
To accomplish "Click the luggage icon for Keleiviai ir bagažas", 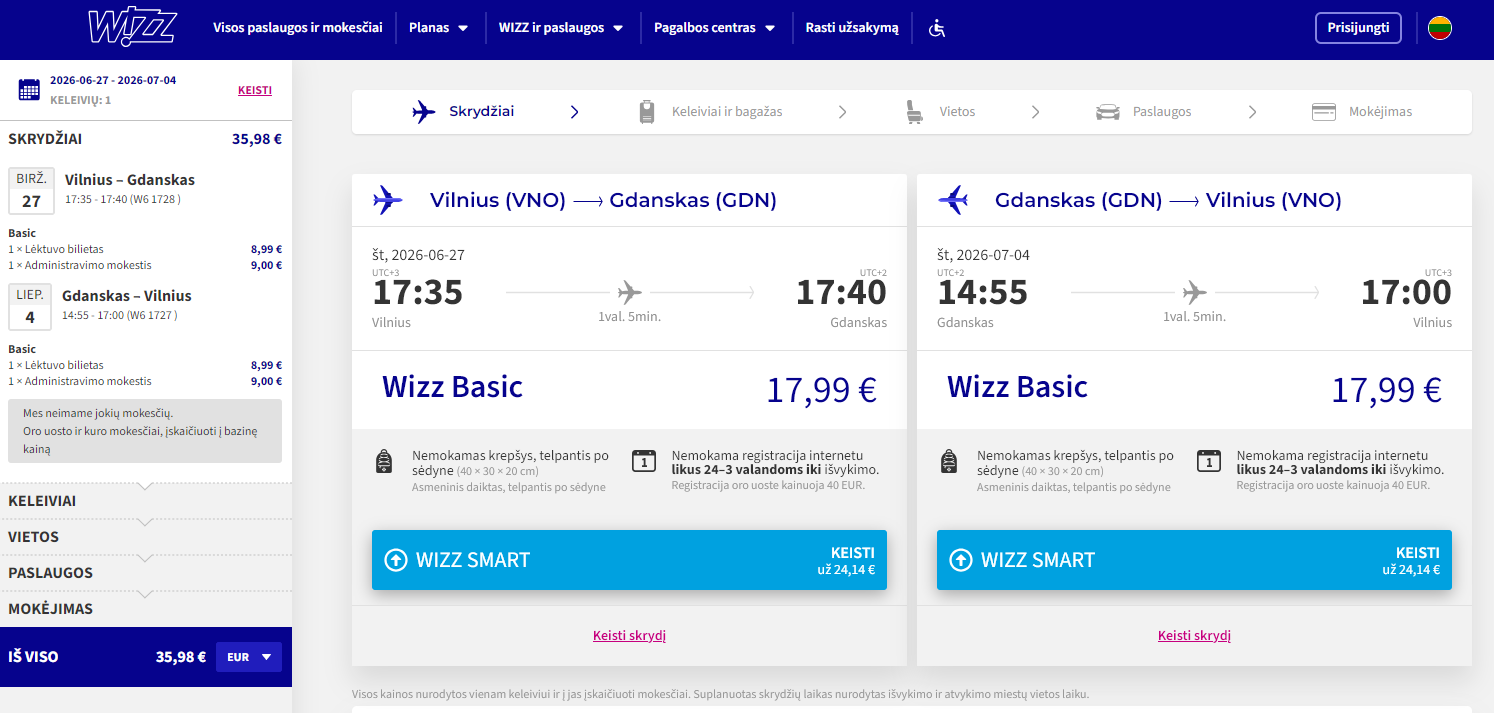I will 647,112.
